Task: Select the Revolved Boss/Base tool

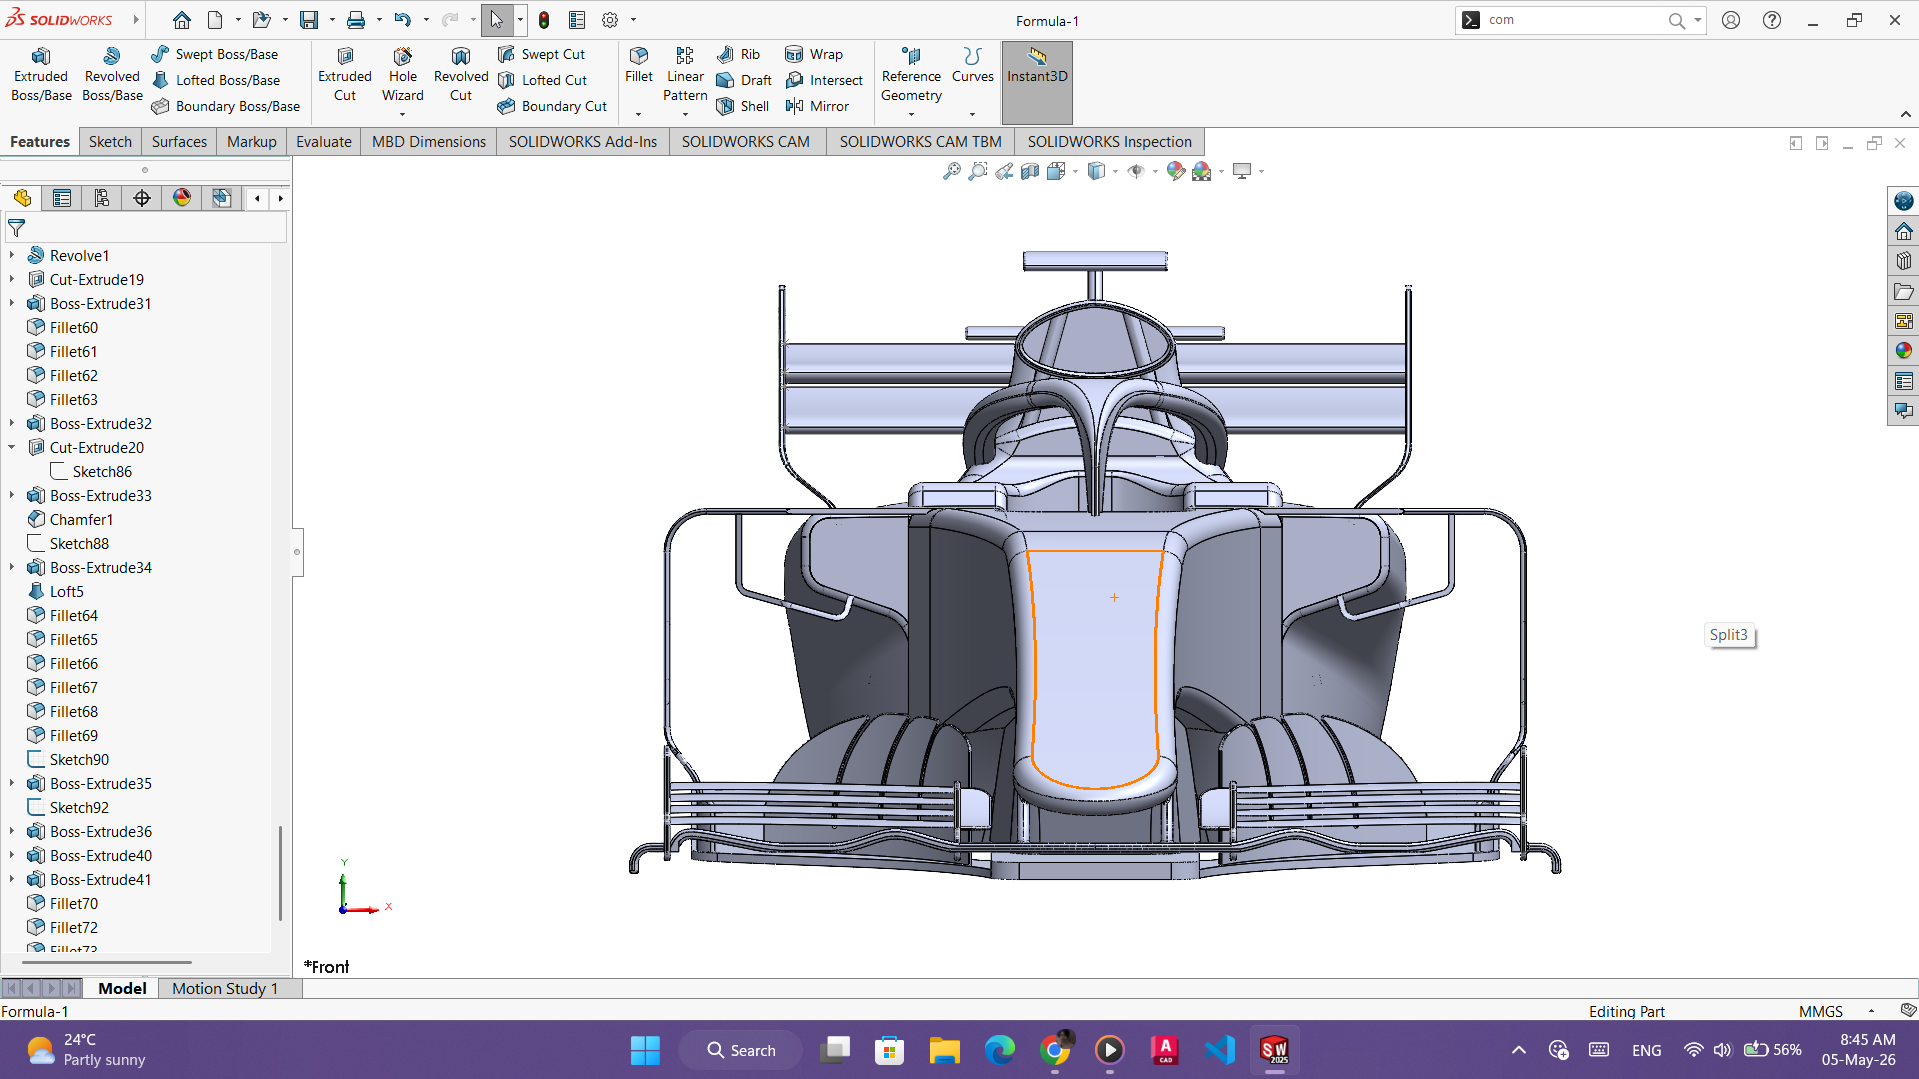Action: point(112,75)
